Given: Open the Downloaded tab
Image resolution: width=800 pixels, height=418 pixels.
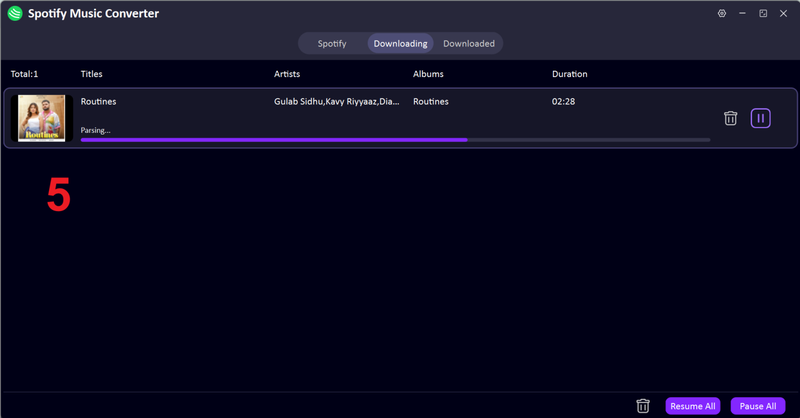Looking at the screenshot, I should click(x=469, y=43).
